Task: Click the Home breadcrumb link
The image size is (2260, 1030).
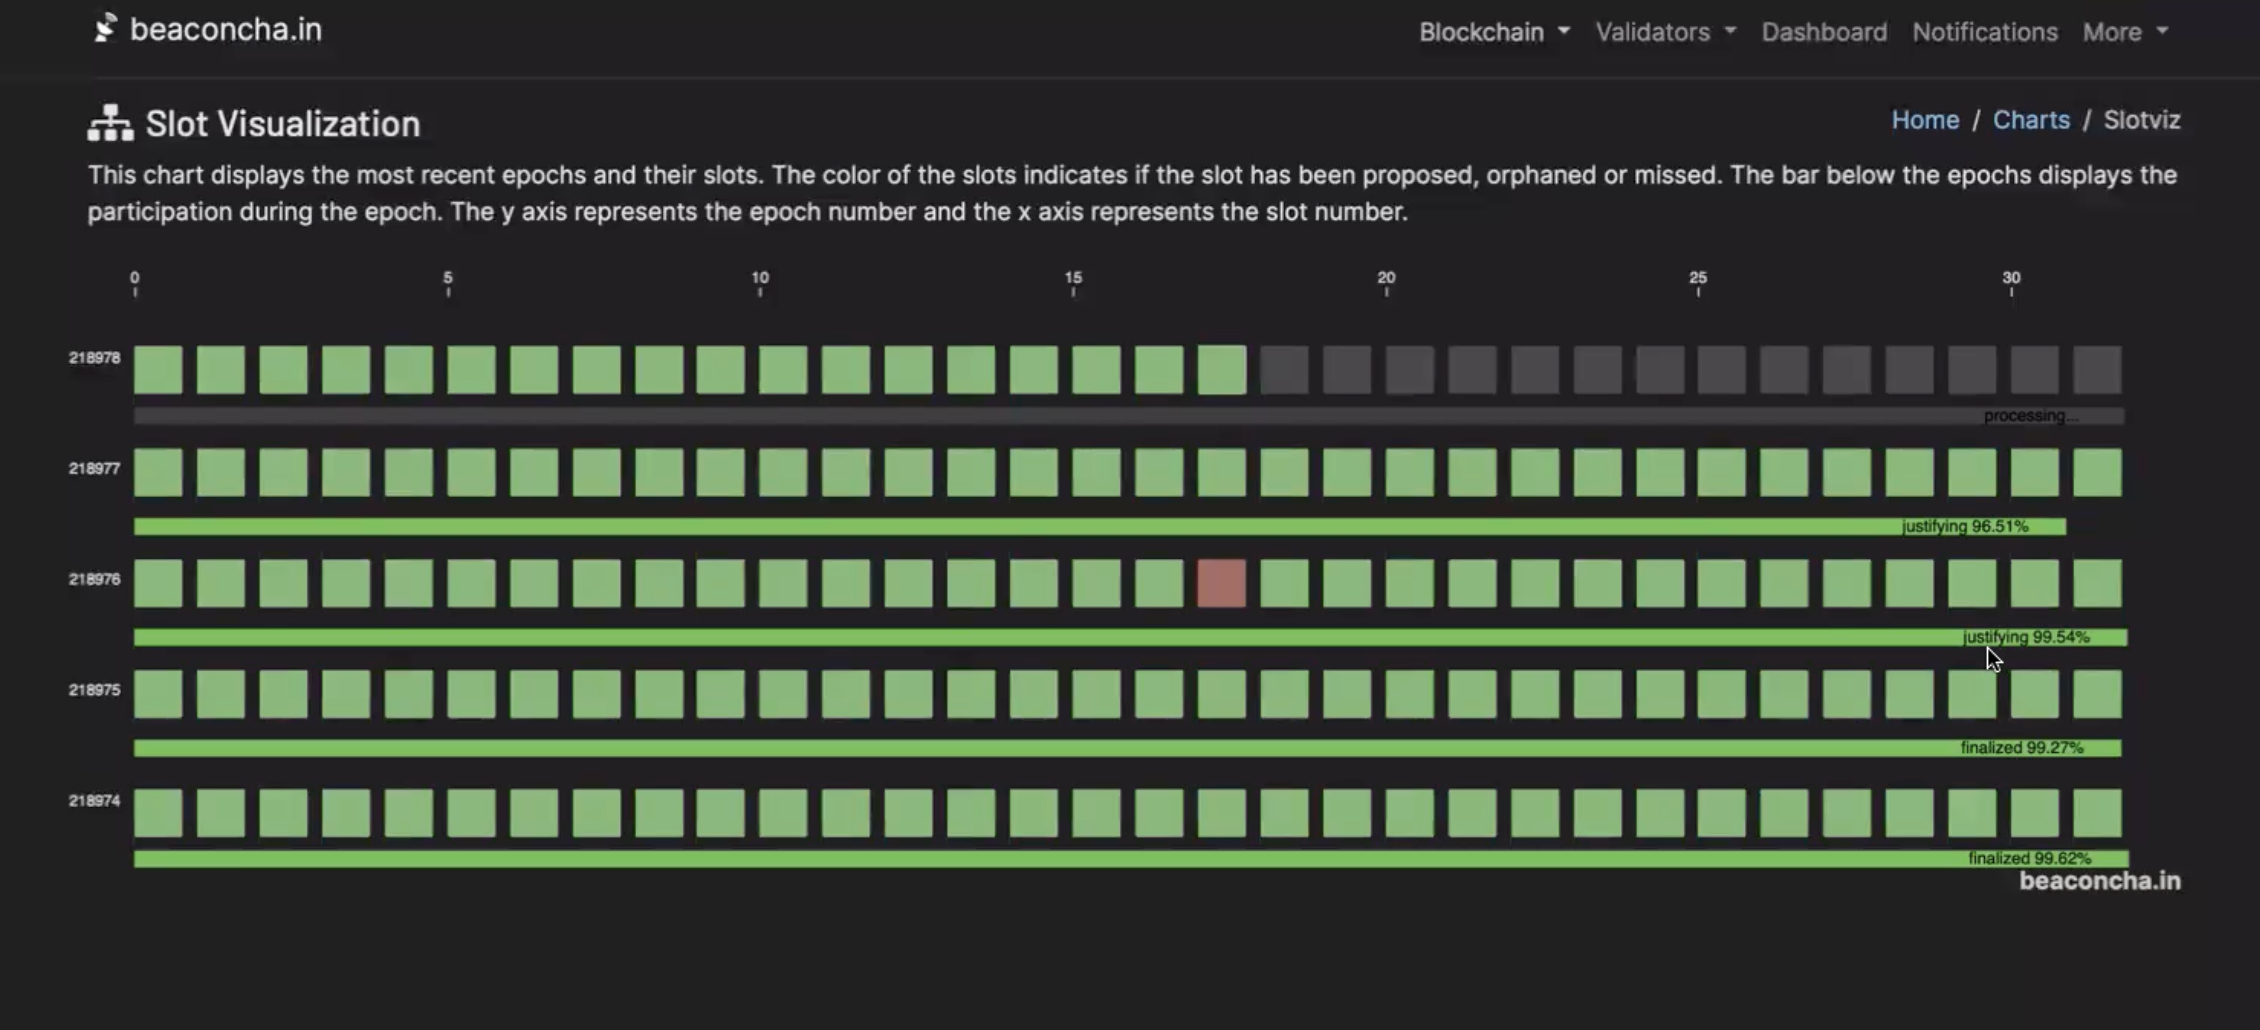Action: (x=1925, y=120)
